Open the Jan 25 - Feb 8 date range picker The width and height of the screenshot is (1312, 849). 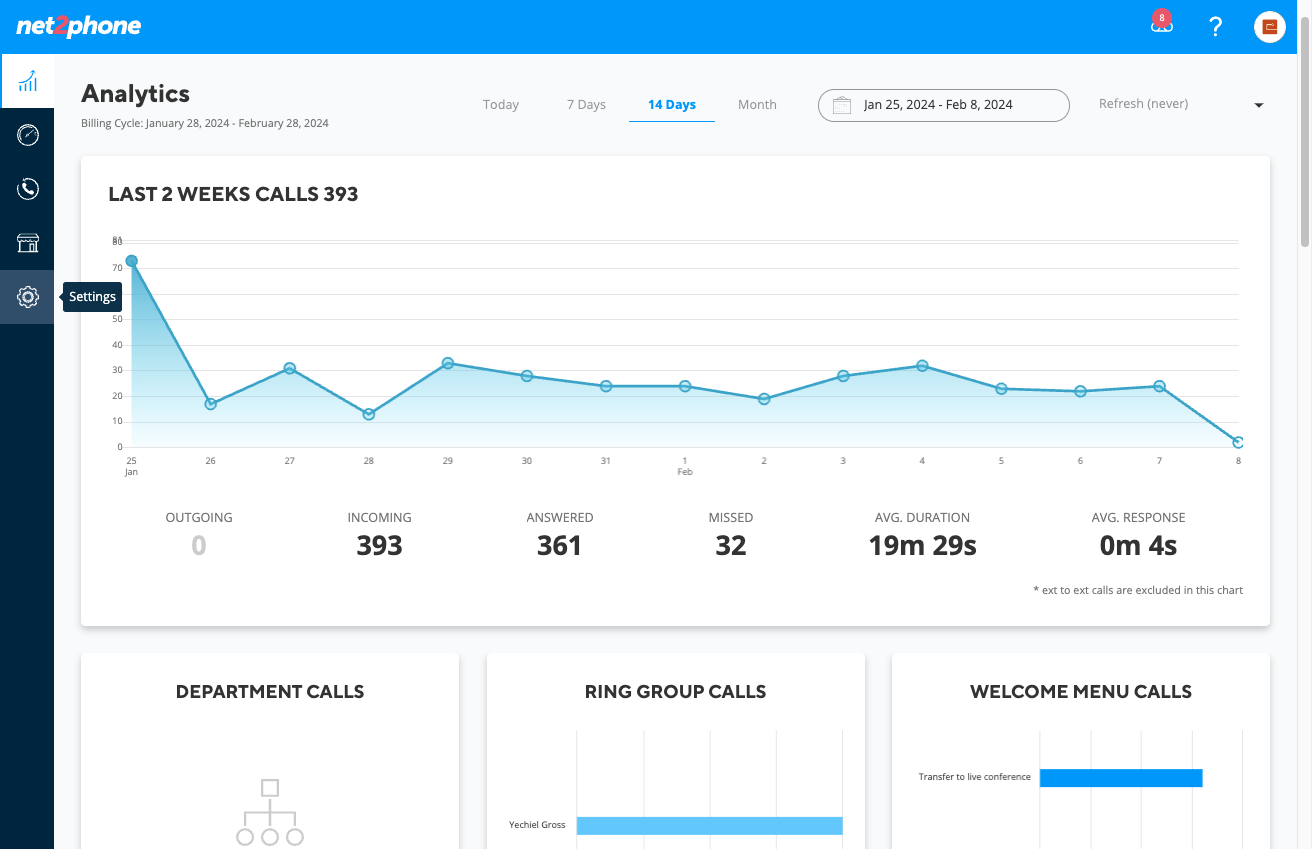944,105
